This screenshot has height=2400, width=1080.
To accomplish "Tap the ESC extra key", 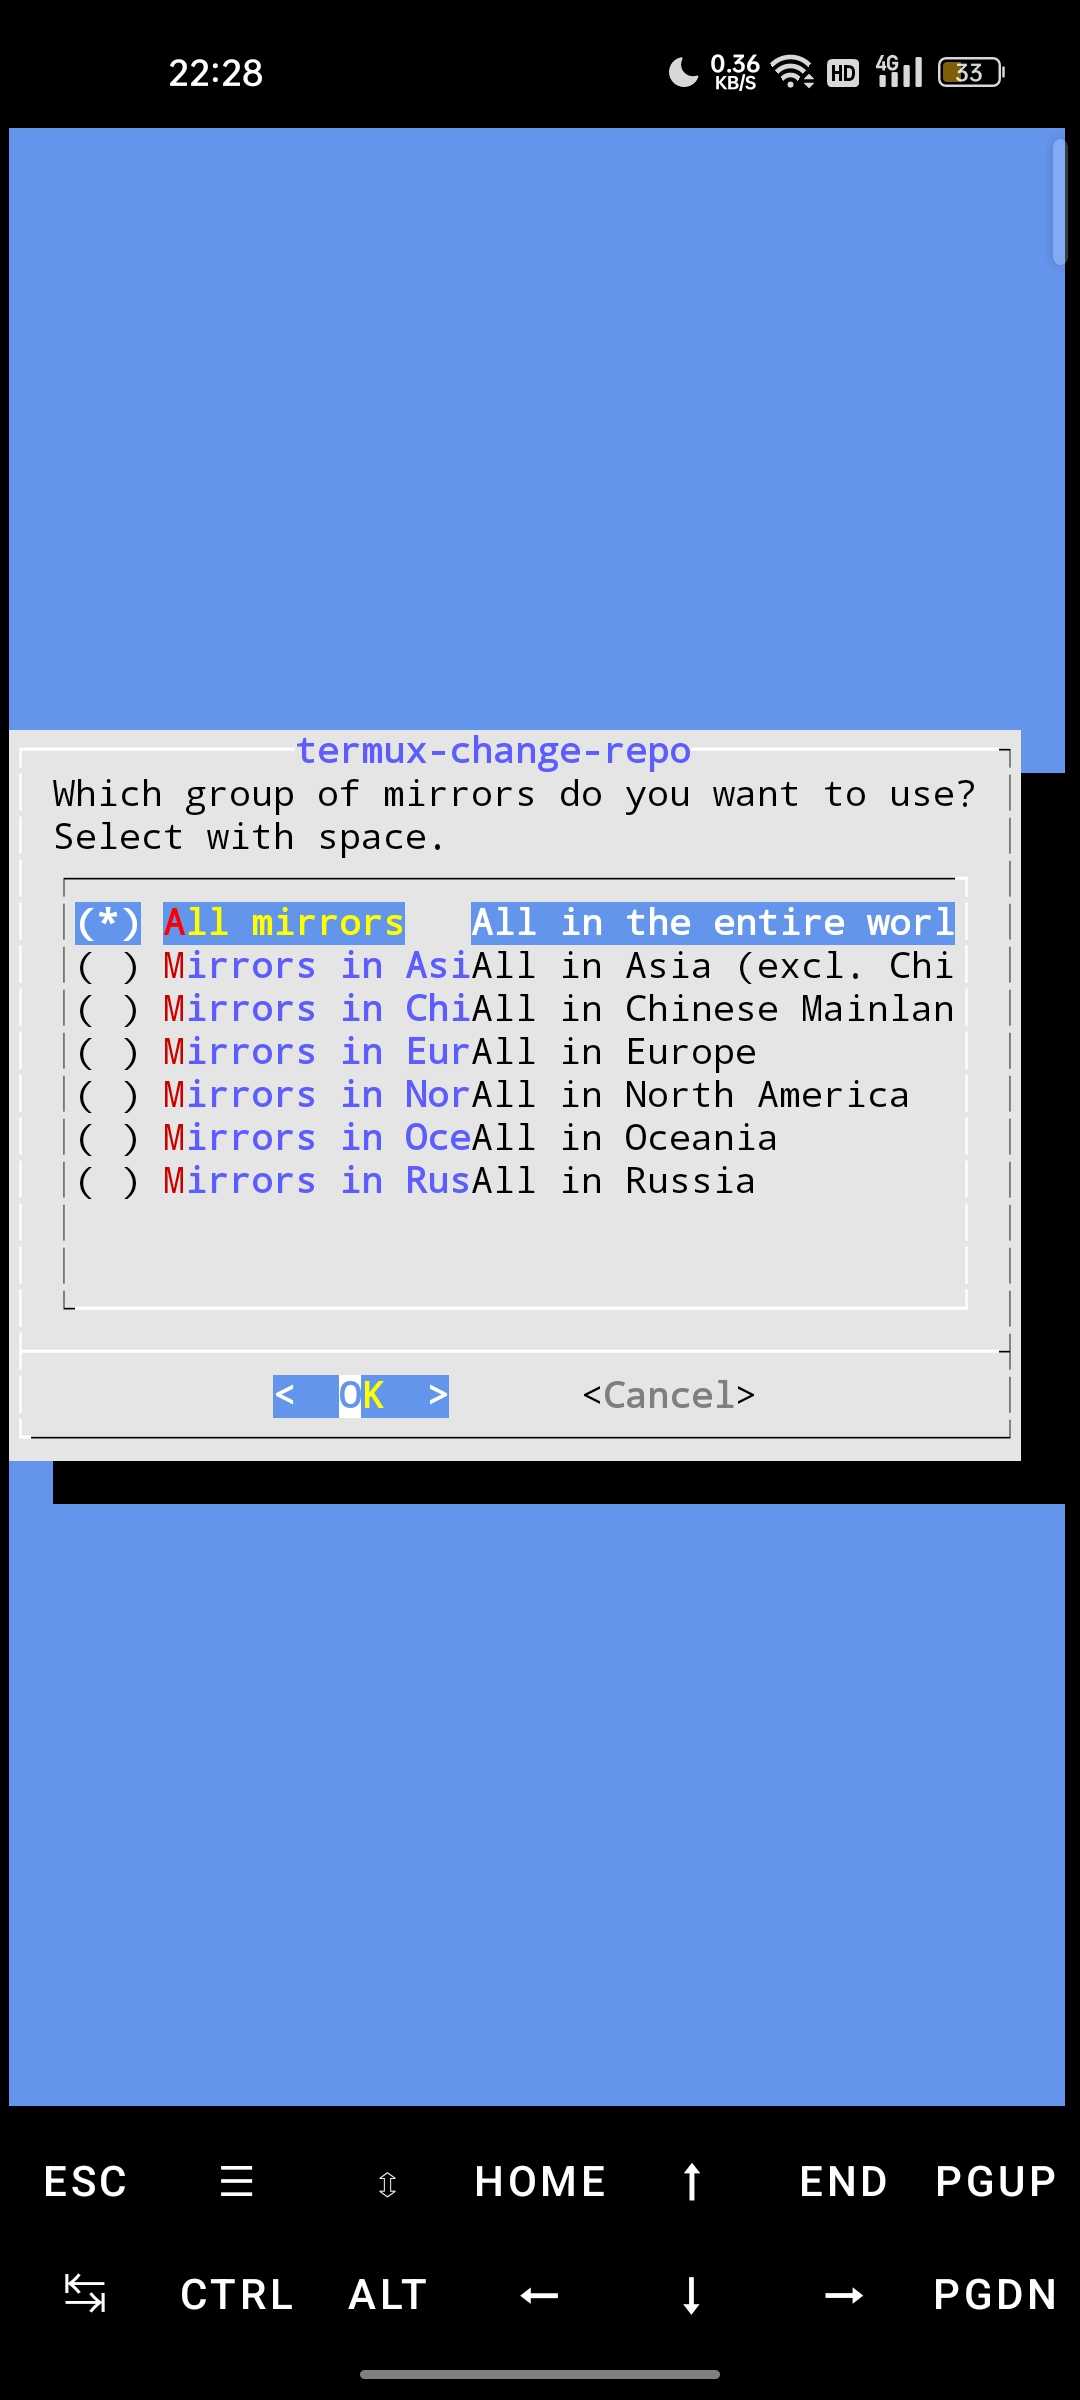I will [85, 2181].
